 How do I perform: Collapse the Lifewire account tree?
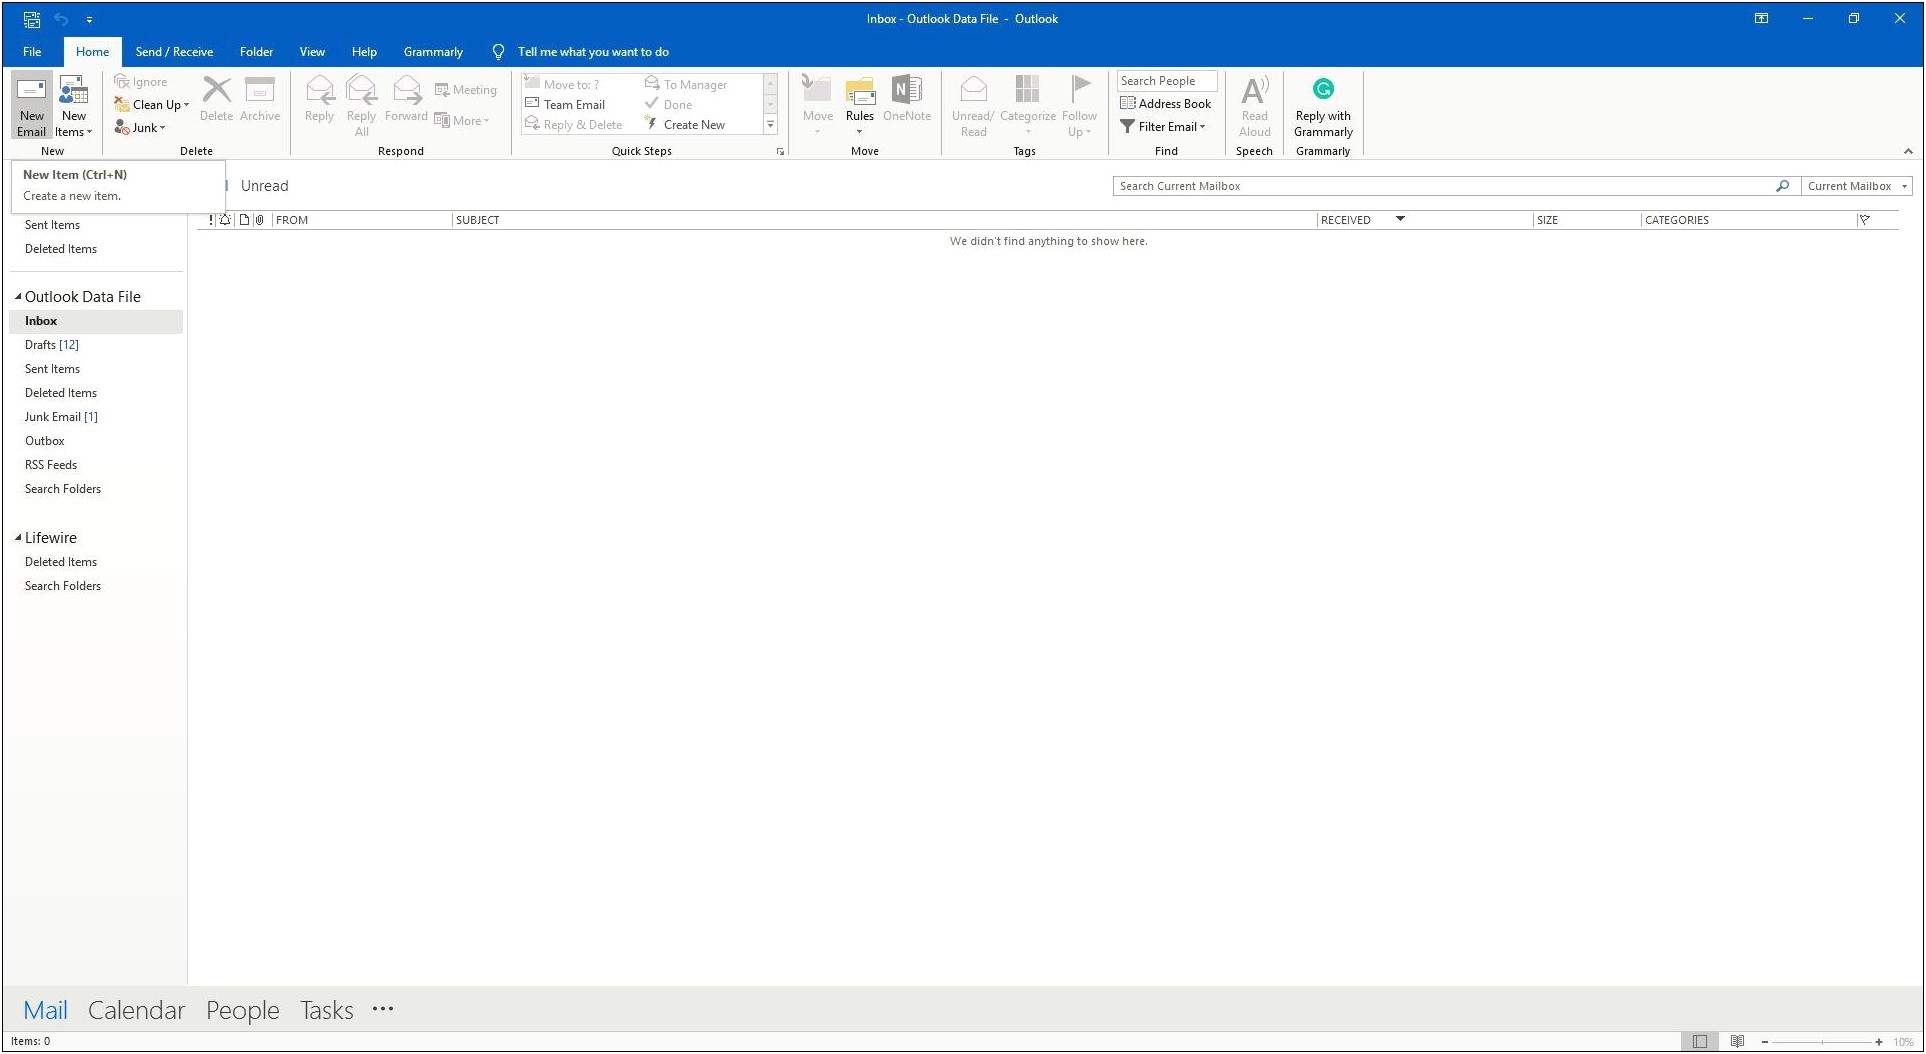tap(18, 538)
